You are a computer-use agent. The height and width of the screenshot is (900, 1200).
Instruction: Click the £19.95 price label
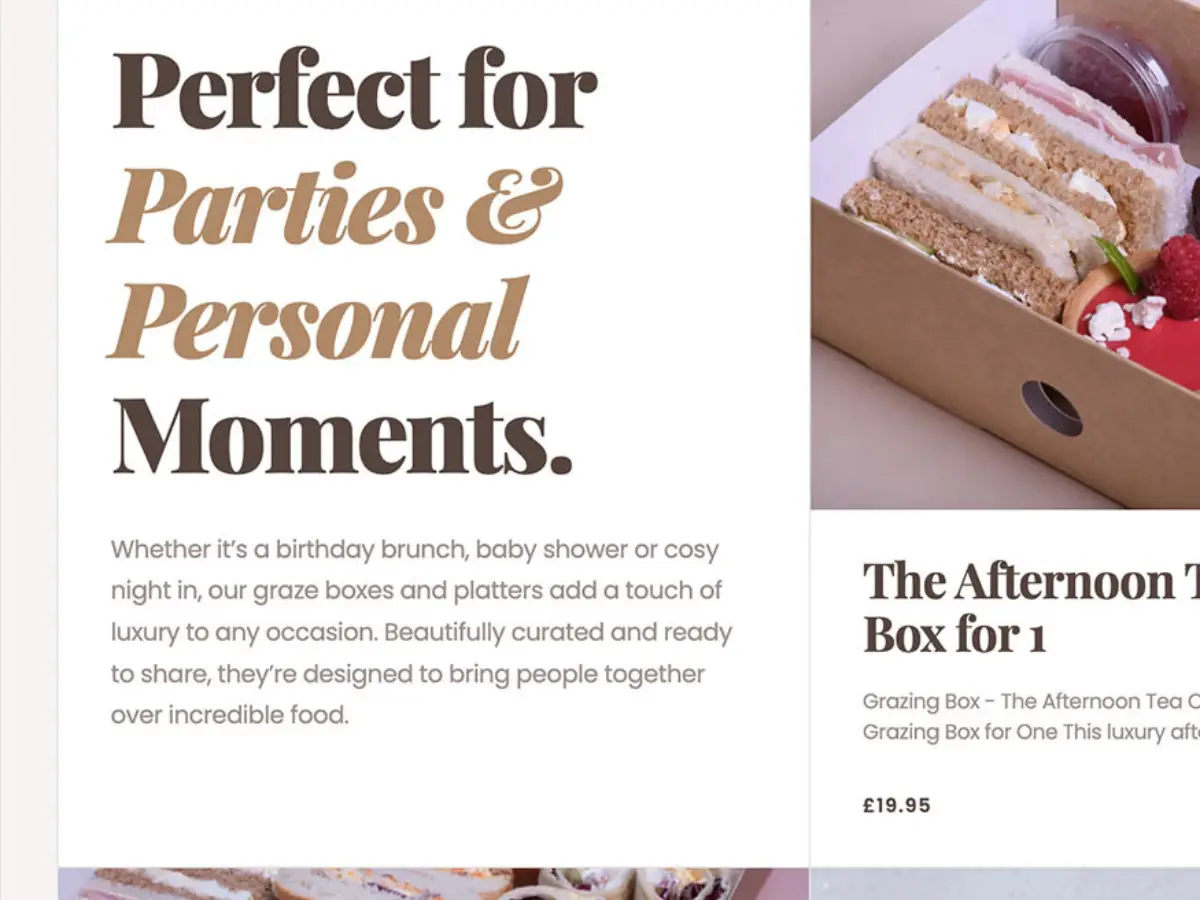[x=897, y=805]
